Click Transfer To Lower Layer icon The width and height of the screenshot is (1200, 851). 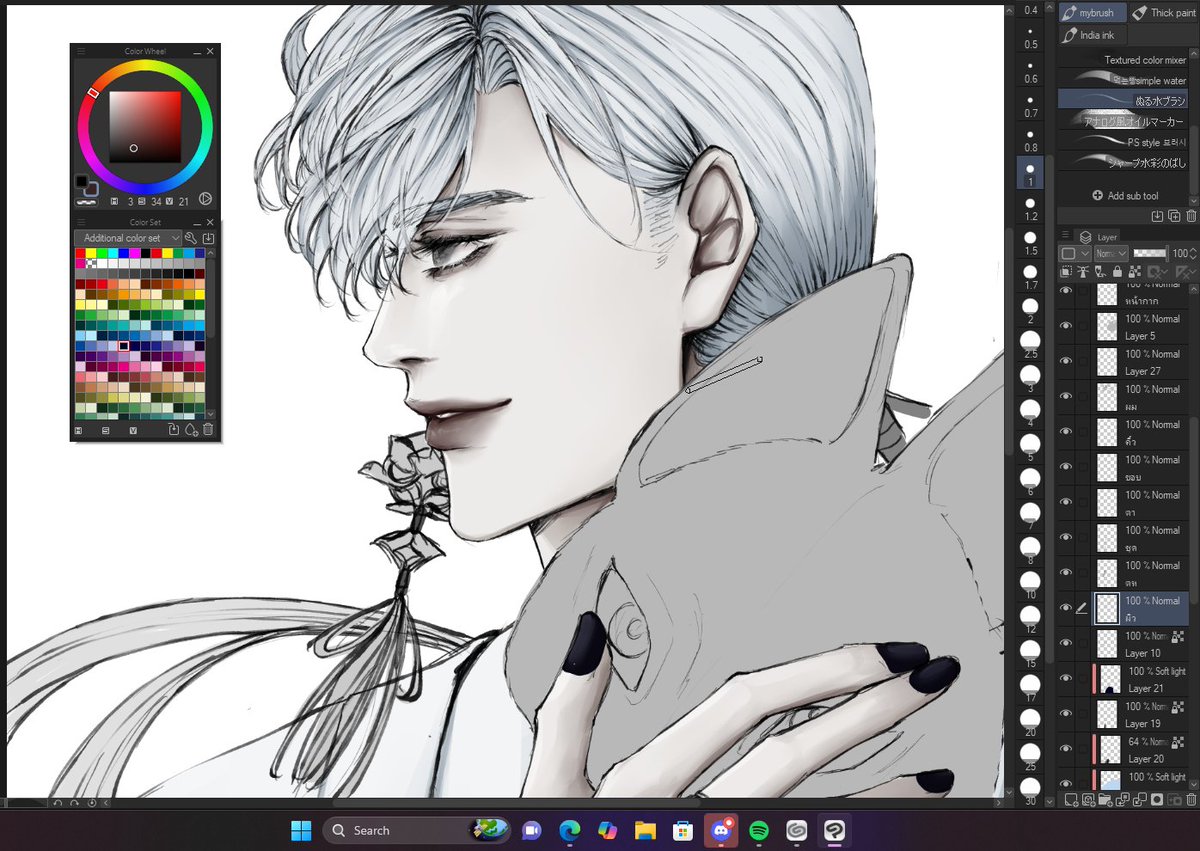point(1123,800)
